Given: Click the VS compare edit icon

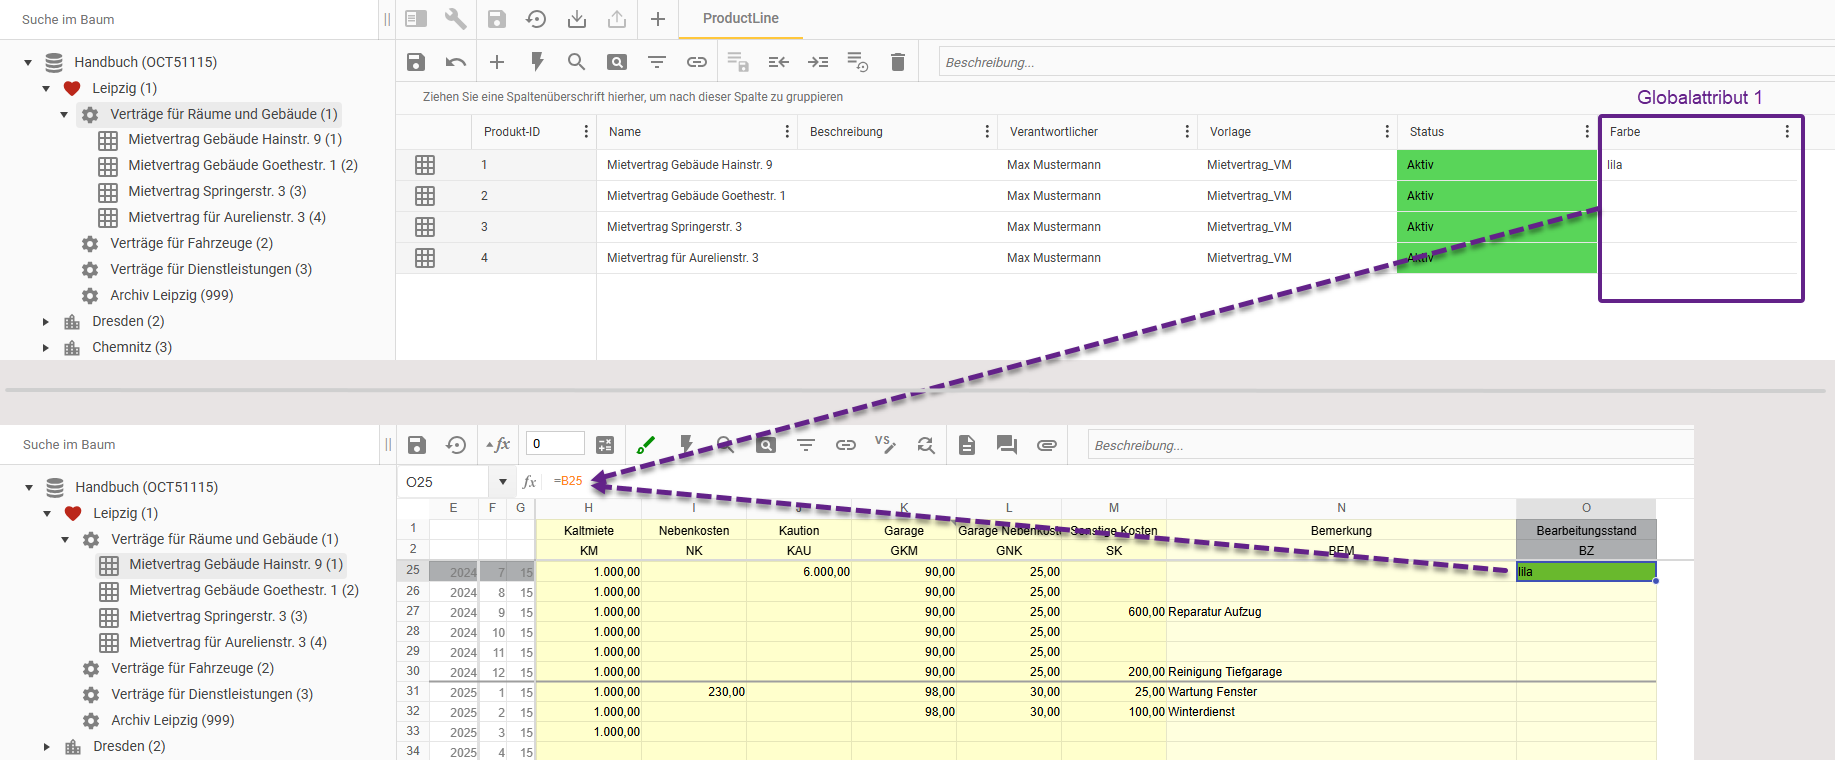Looking at the screenshot, I should tap(885, 444).
